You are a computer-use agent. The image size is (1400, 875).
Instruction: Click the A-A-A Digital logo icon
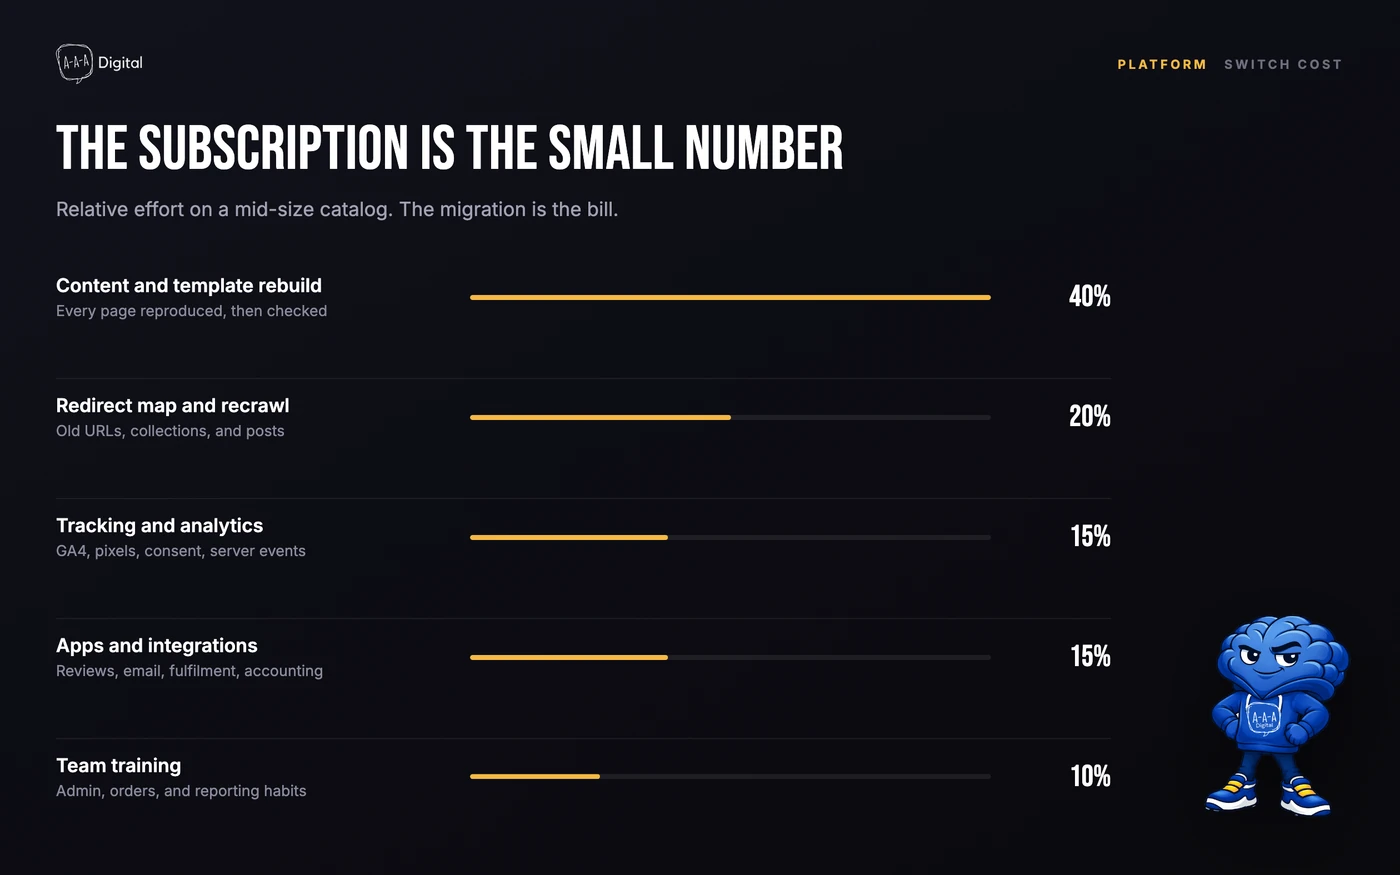pos(74,63)
